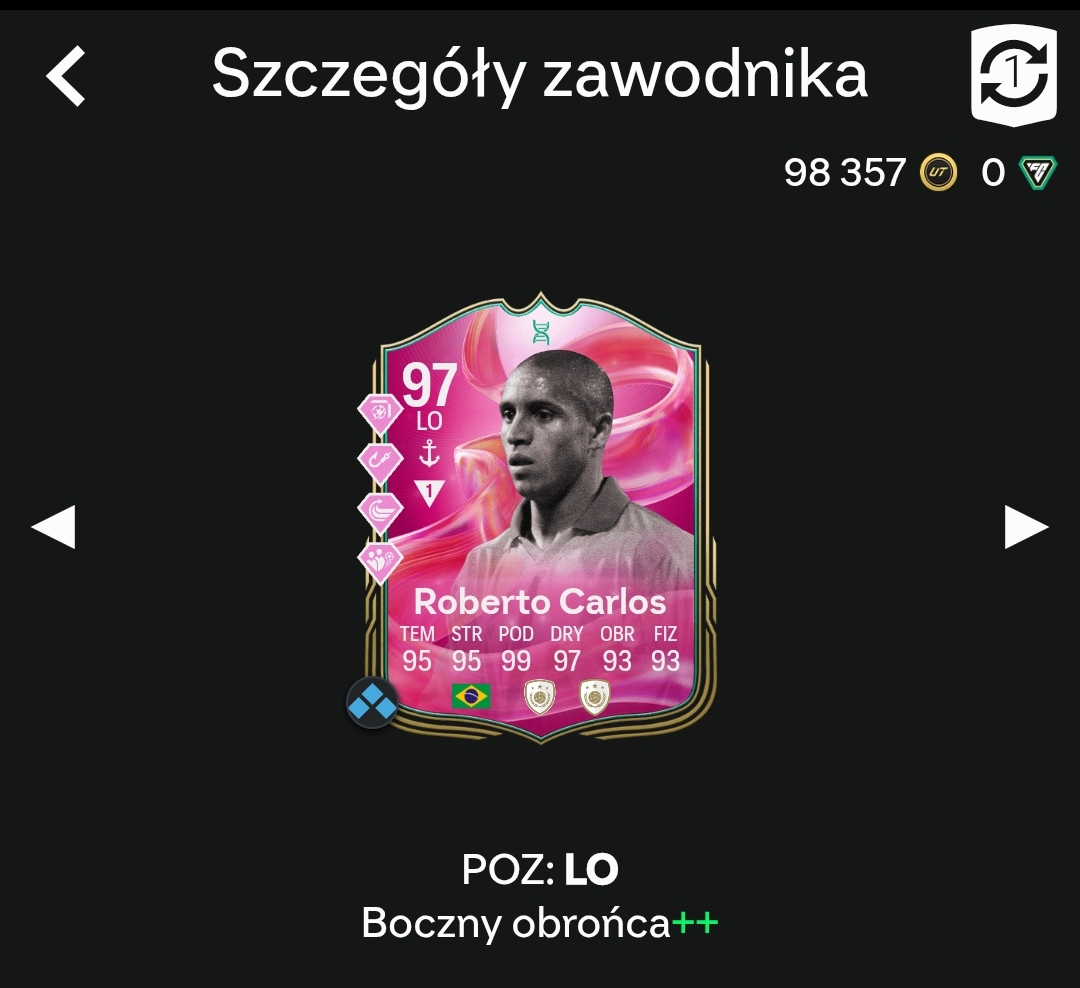
Task: Open the swap player shield icon
Action: coord(1014,76)
